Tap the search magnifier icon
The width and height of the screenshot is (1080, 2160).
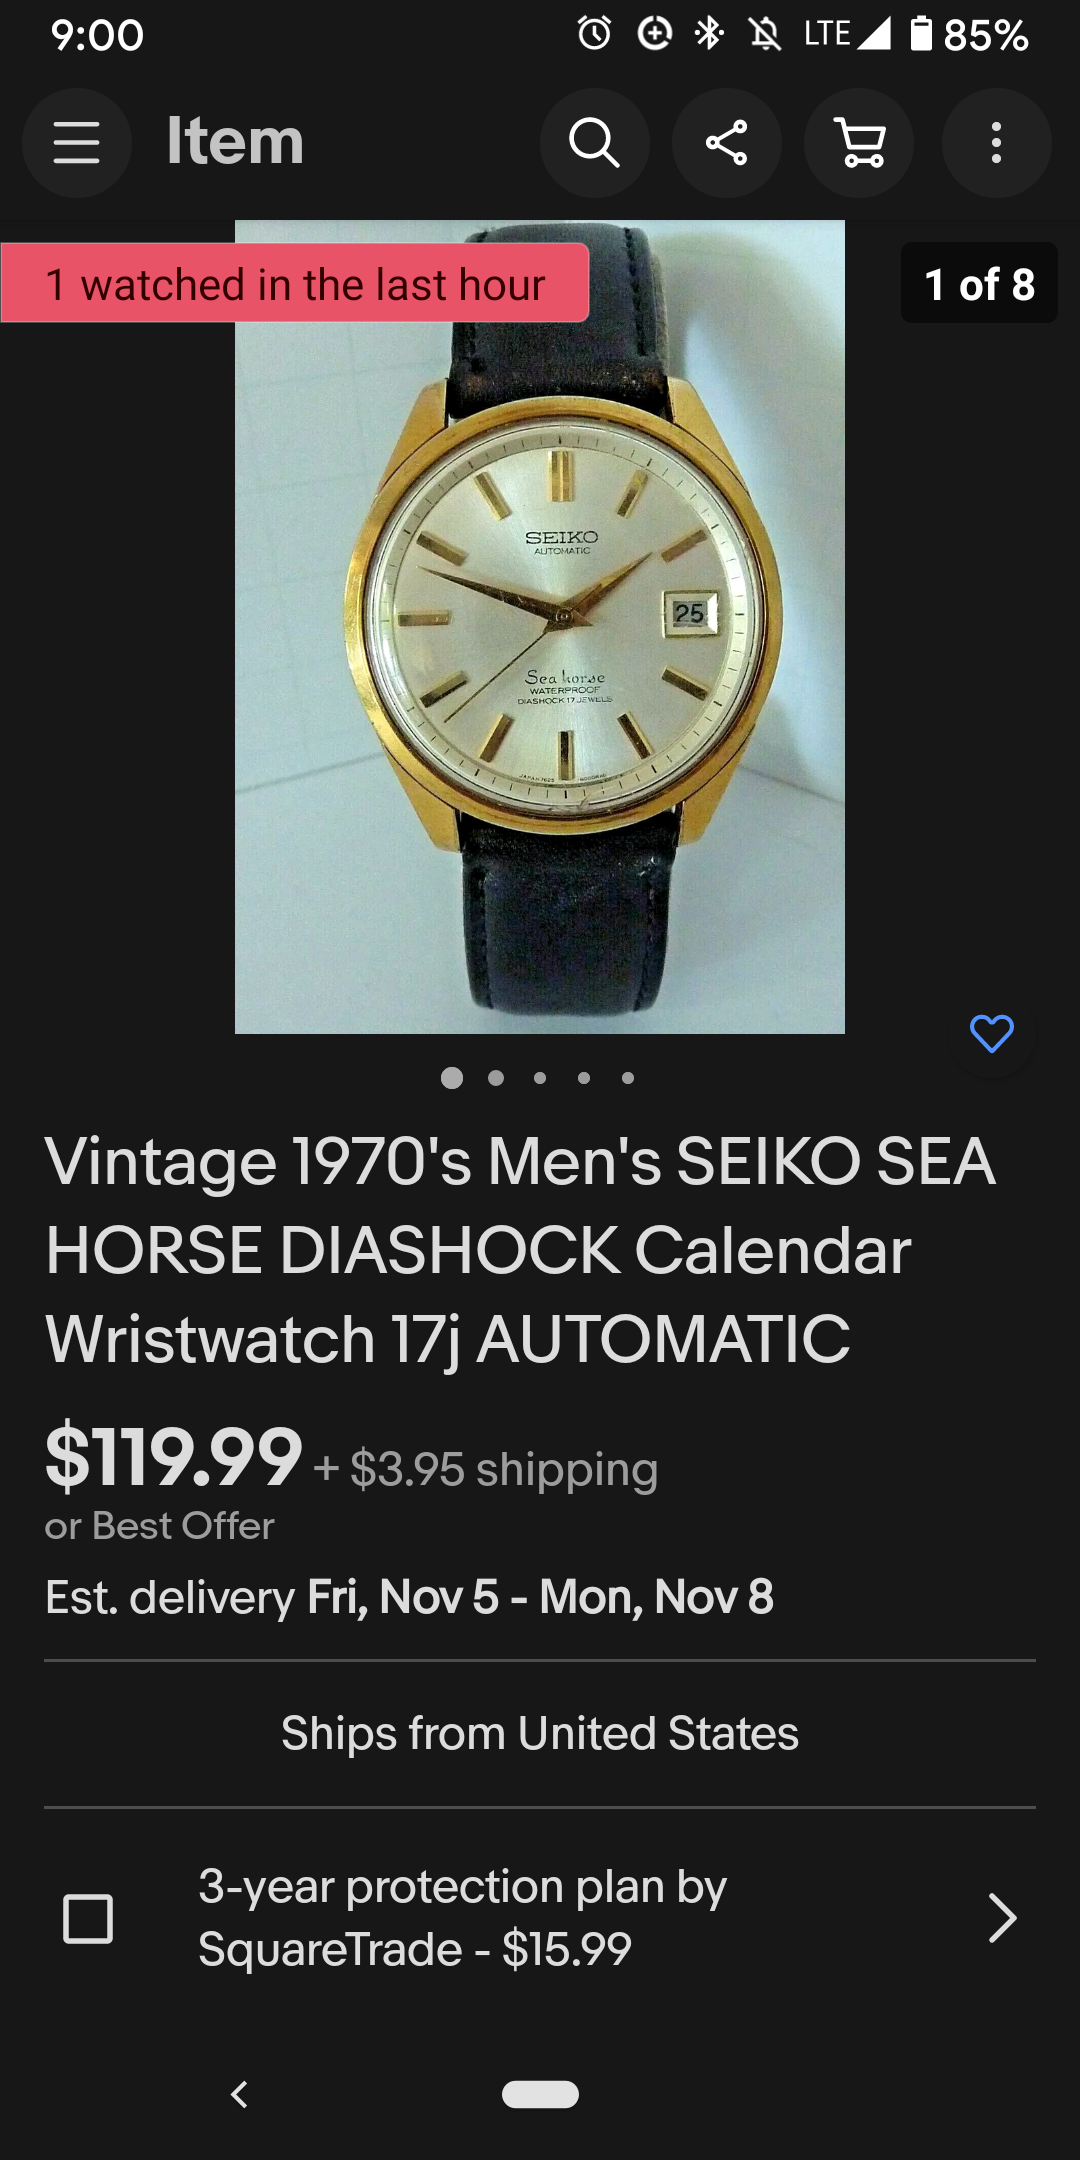coord(595,143)
